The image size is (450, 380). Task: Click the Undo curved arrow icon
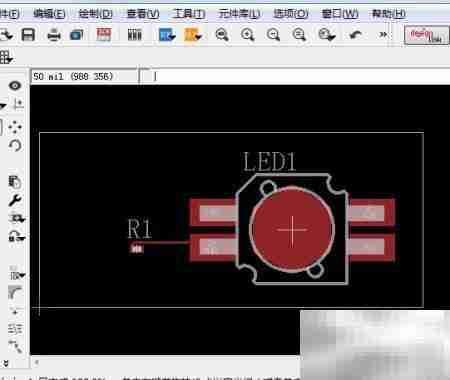[356, 35]
